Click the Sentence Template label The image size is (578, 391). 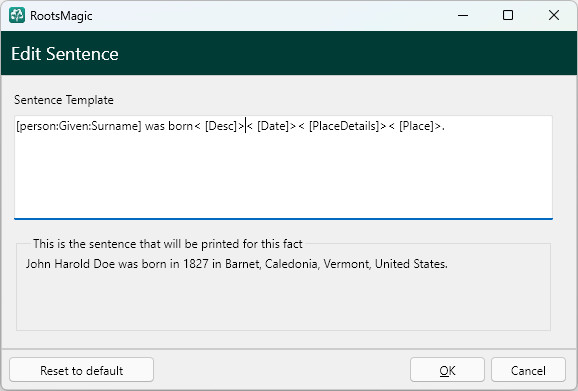[64, 100]
